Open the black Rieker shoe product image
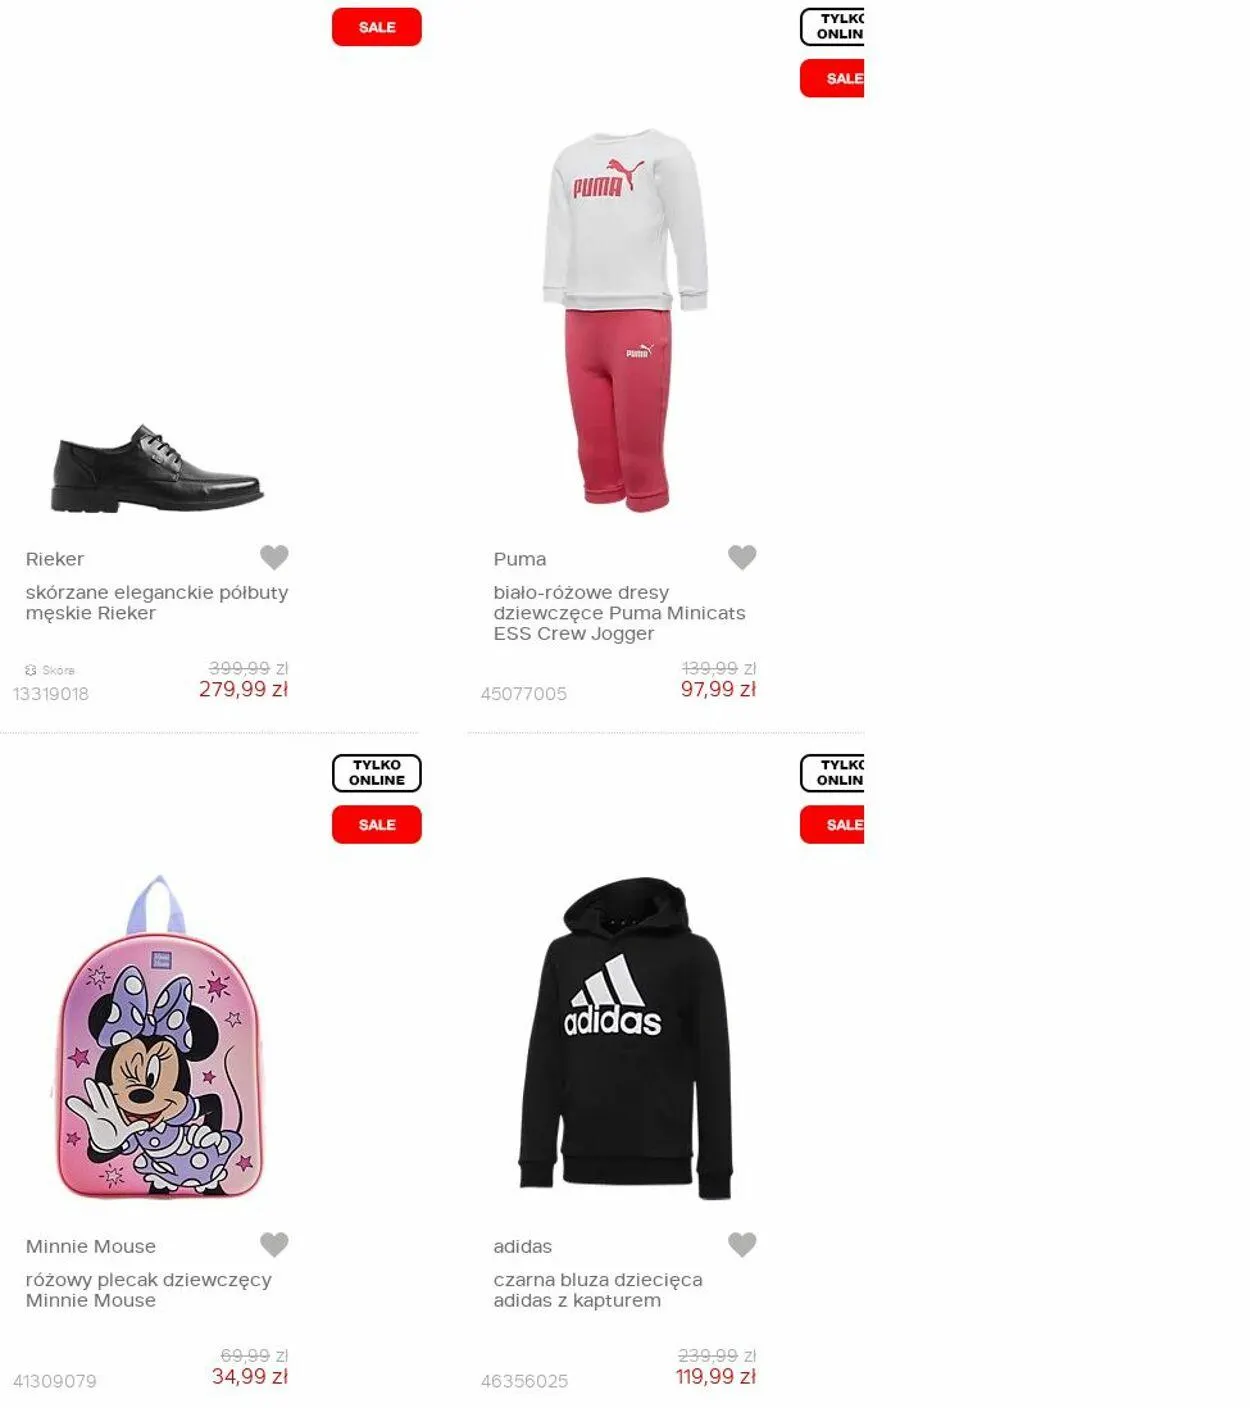 tap(157, 469)
